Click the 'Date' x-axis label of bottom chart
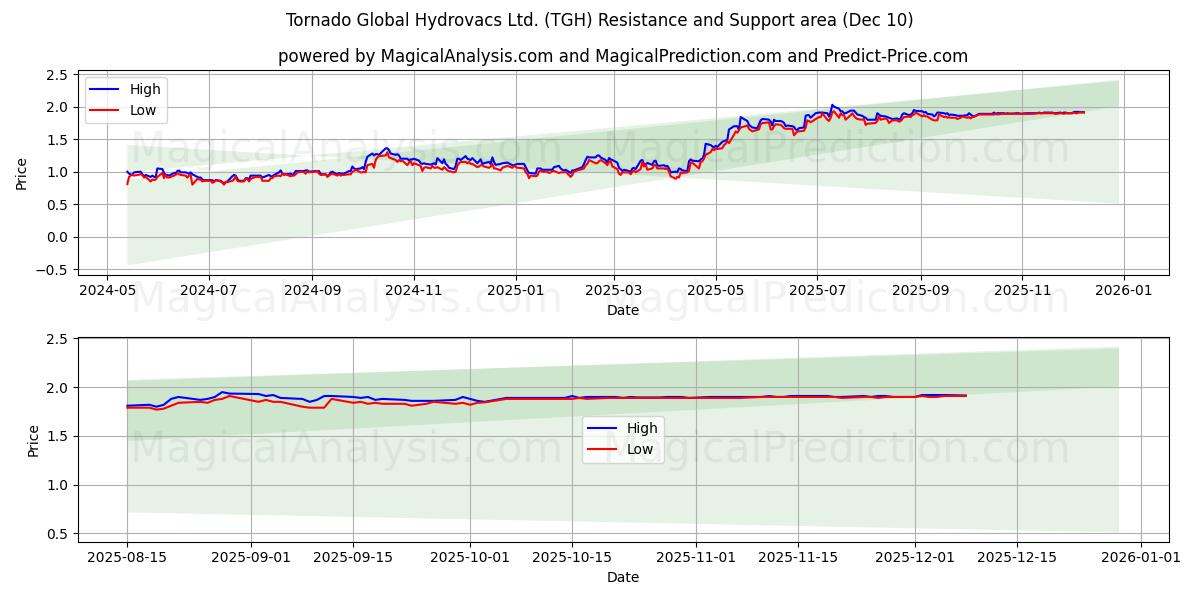This screenshot has width=1200, height=600. (622, 577)
